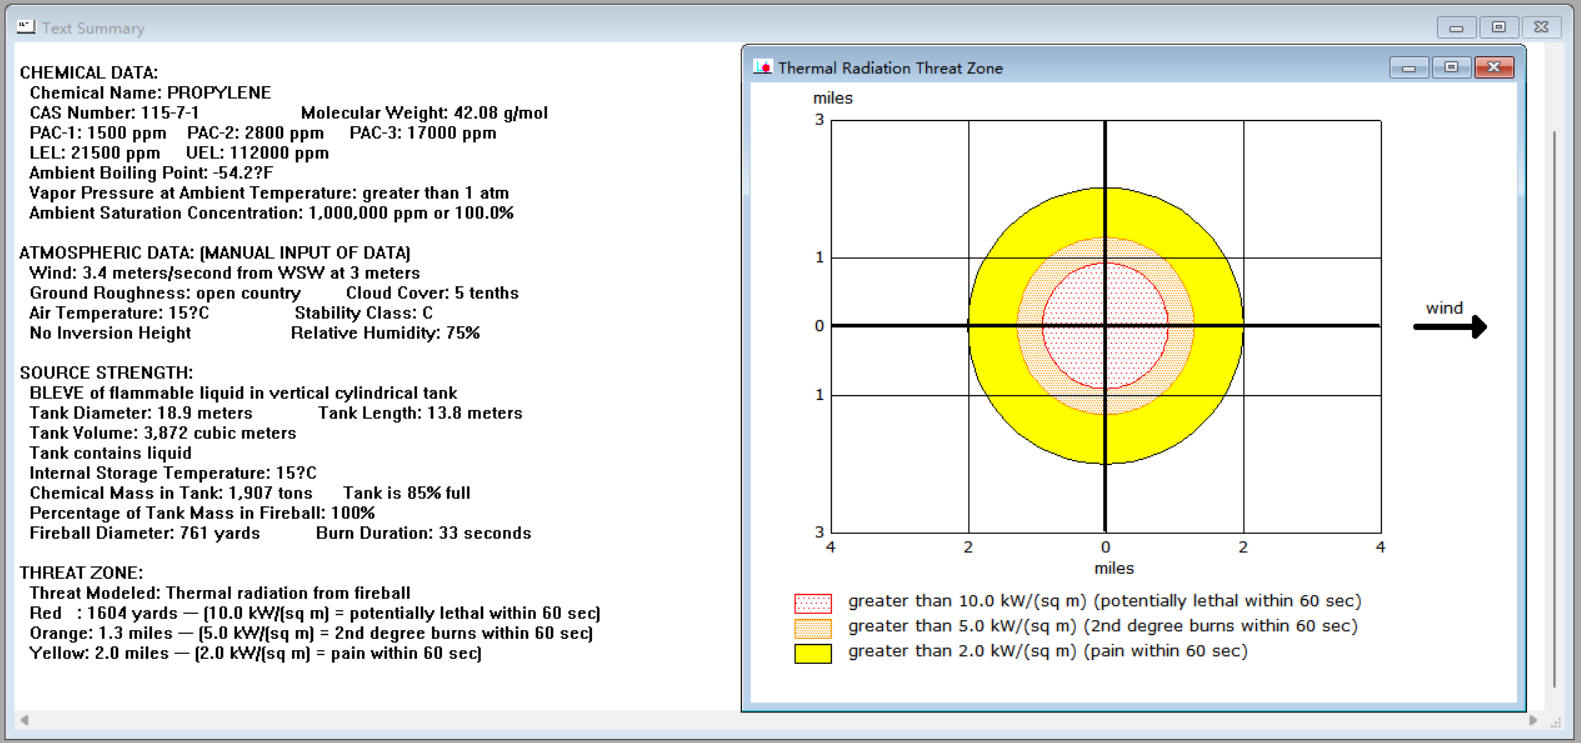
Task: Click 'Stability Class: C' text
Action: pyautogui.click(x=363, y=313)
